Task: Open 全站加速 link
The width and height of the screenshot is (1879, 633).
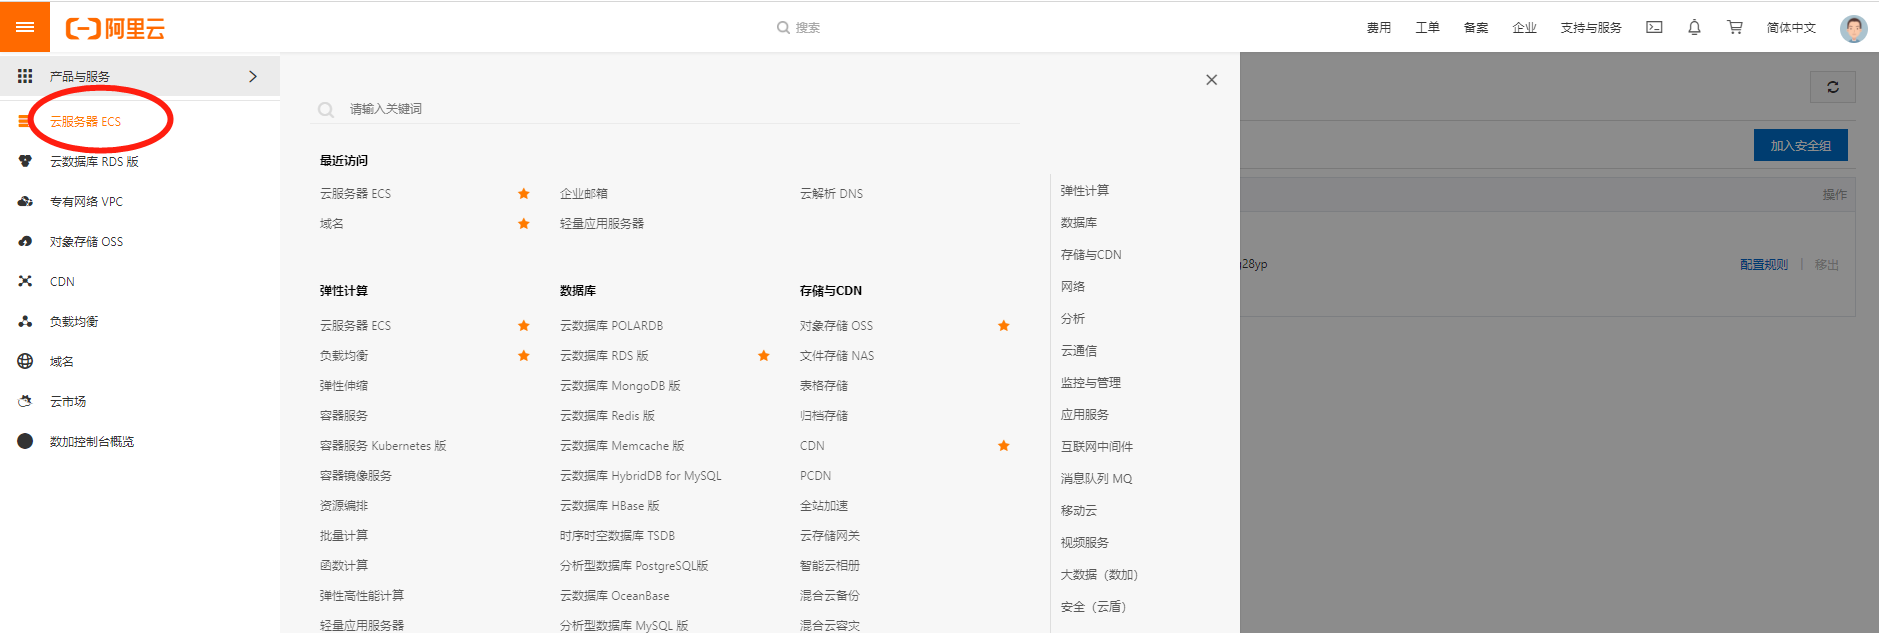Action: click(824, 506)
